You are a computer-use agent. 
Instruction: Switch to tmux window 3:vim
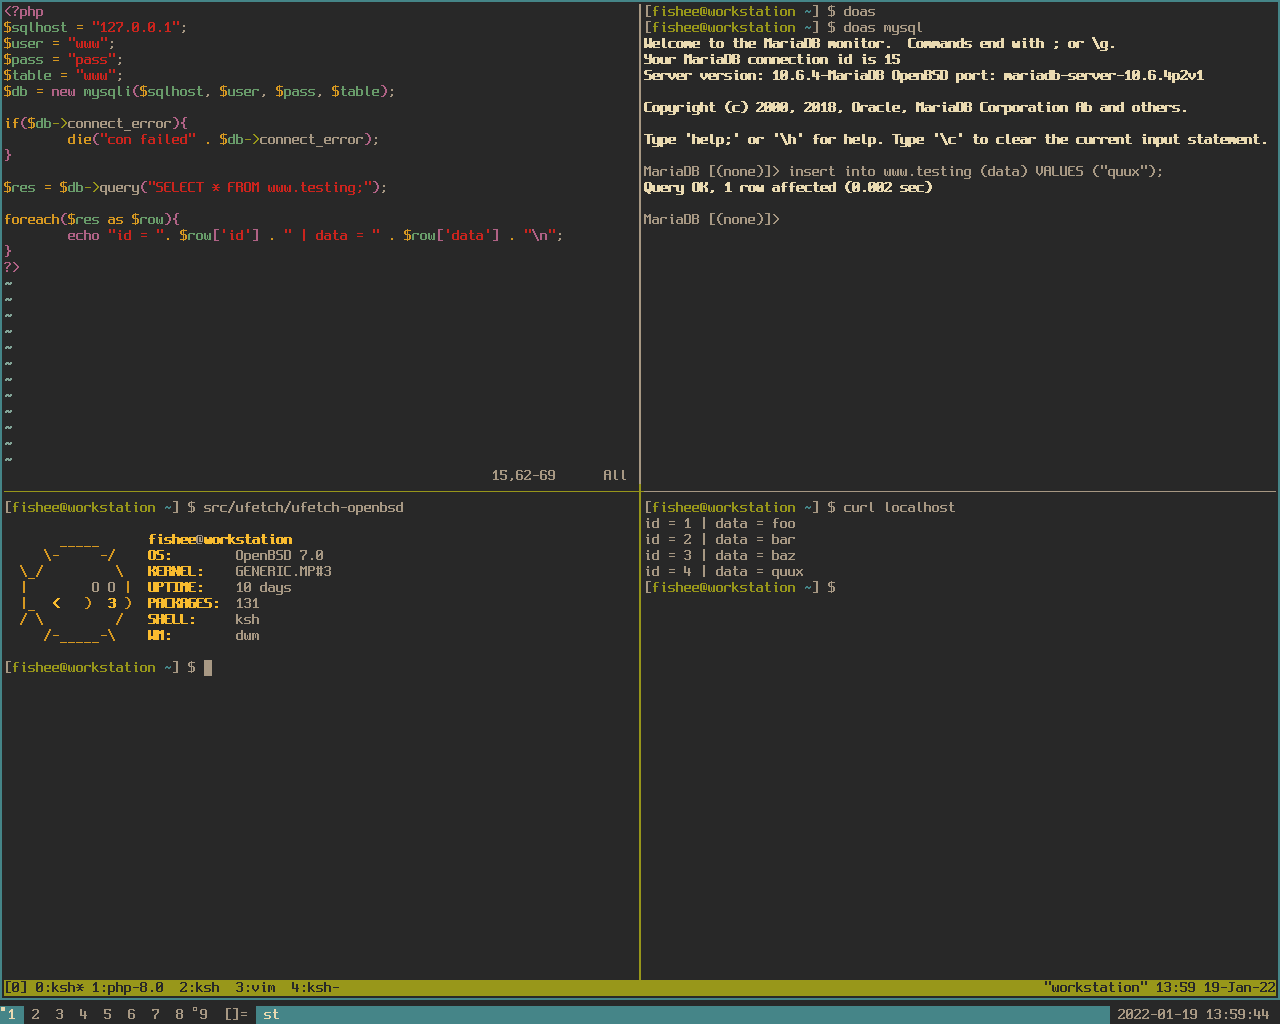[x=255, y=988]
